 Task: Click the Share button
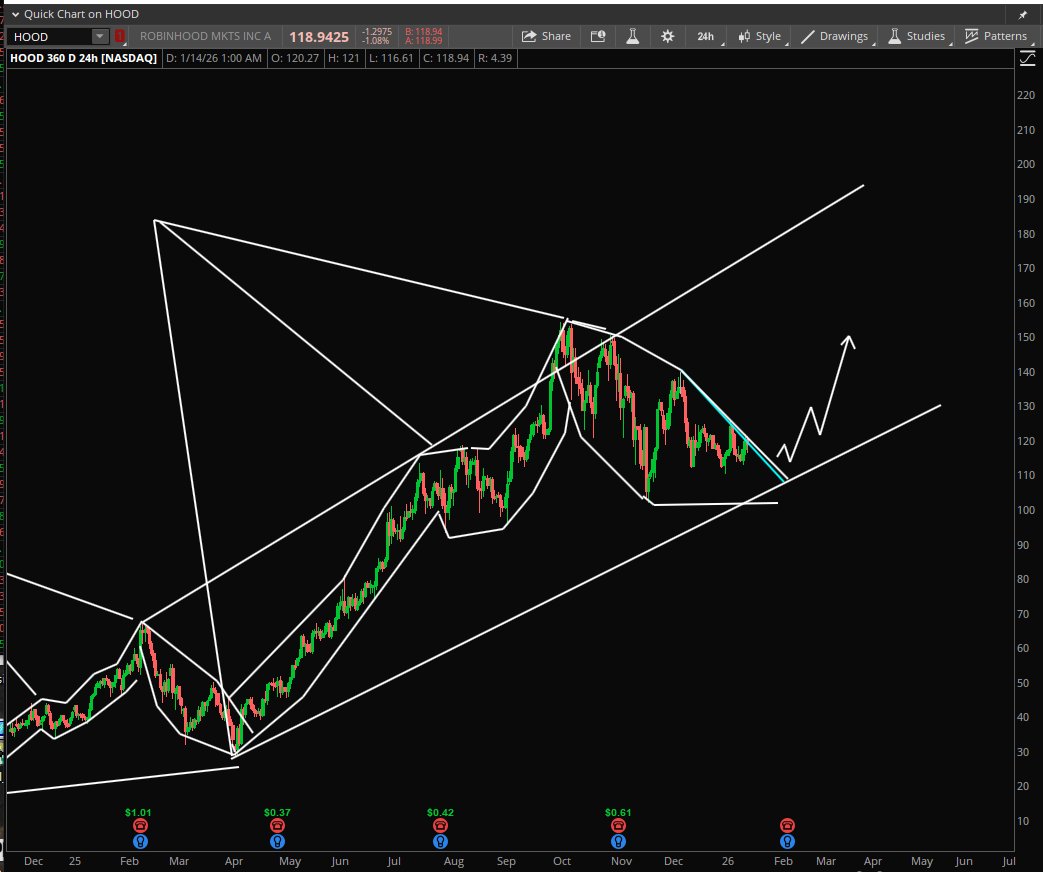[x=547, y=36]
